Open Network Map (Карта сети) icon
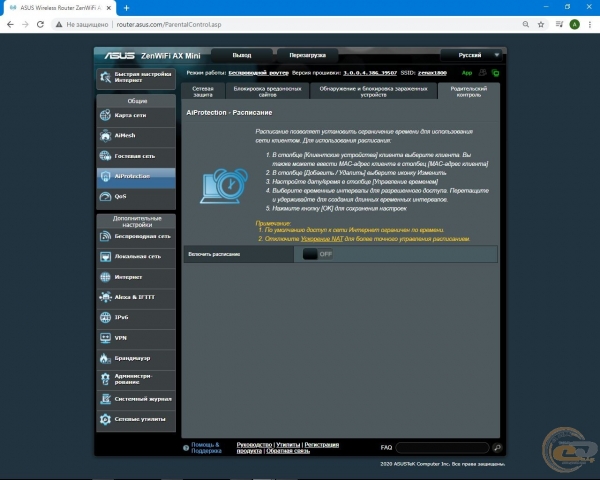The width and height of the screenshot is (600, 480). click(105, 115)
